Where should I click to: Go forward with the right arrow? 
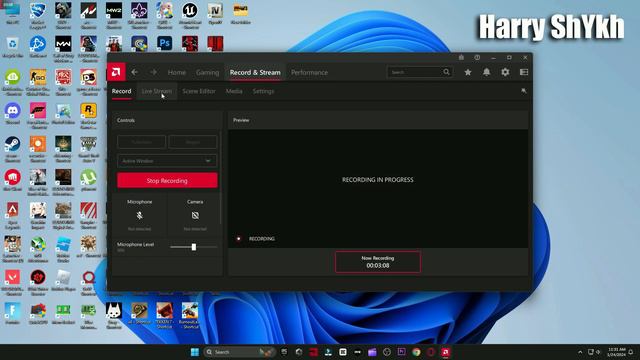coord(153,72)
